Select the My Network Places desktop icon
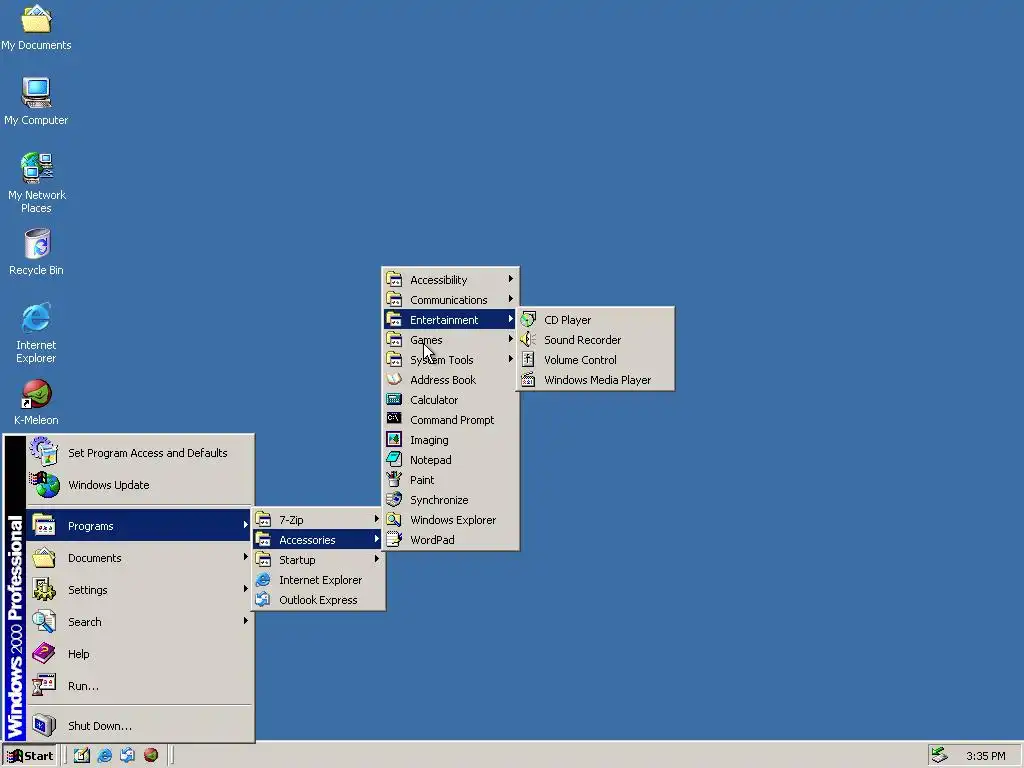Viewport: 1024px width, 768px height. click(x=36, y=183)
